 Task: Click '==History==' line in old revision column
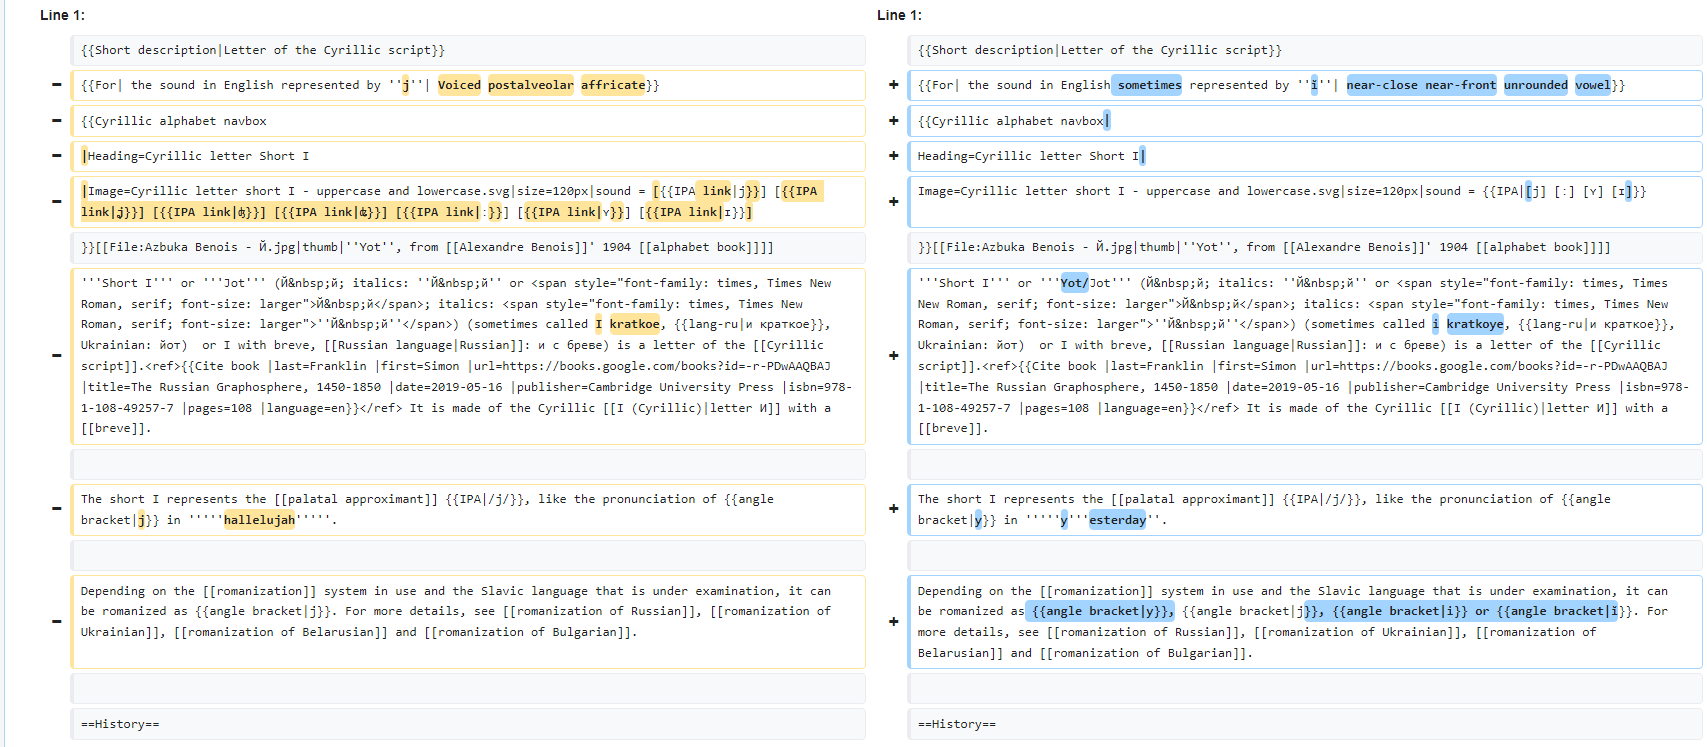pyautogui.click(x=468, y=724)
